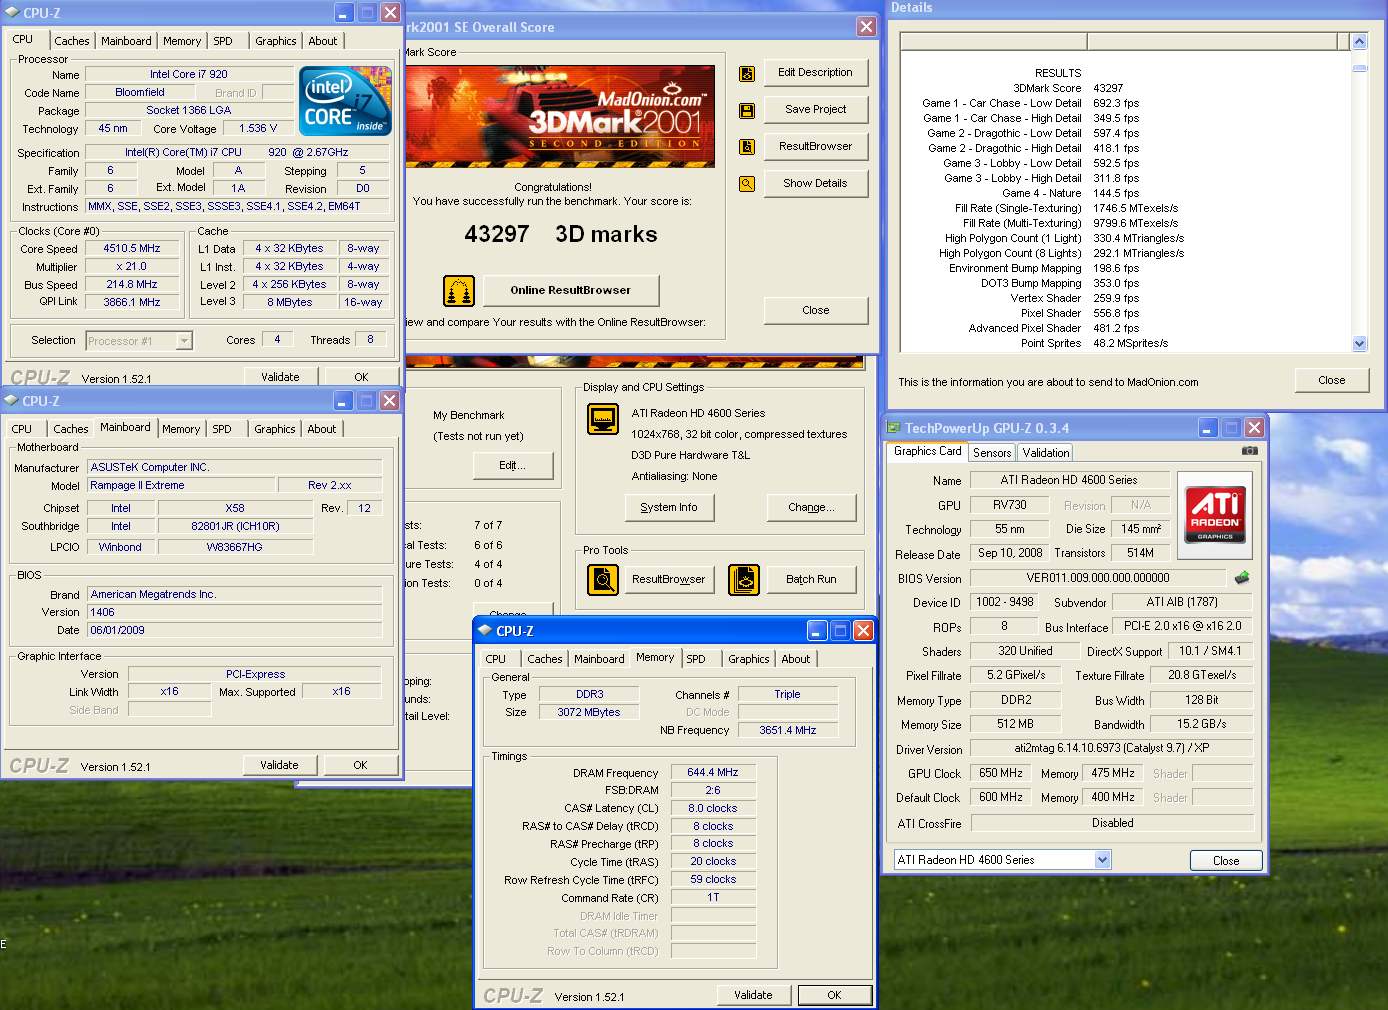Click the 3DMark2001 MadOnion banner image
Image resolution: width=1388 pixels, height=1010 pixels.
(x=560, y=116)
